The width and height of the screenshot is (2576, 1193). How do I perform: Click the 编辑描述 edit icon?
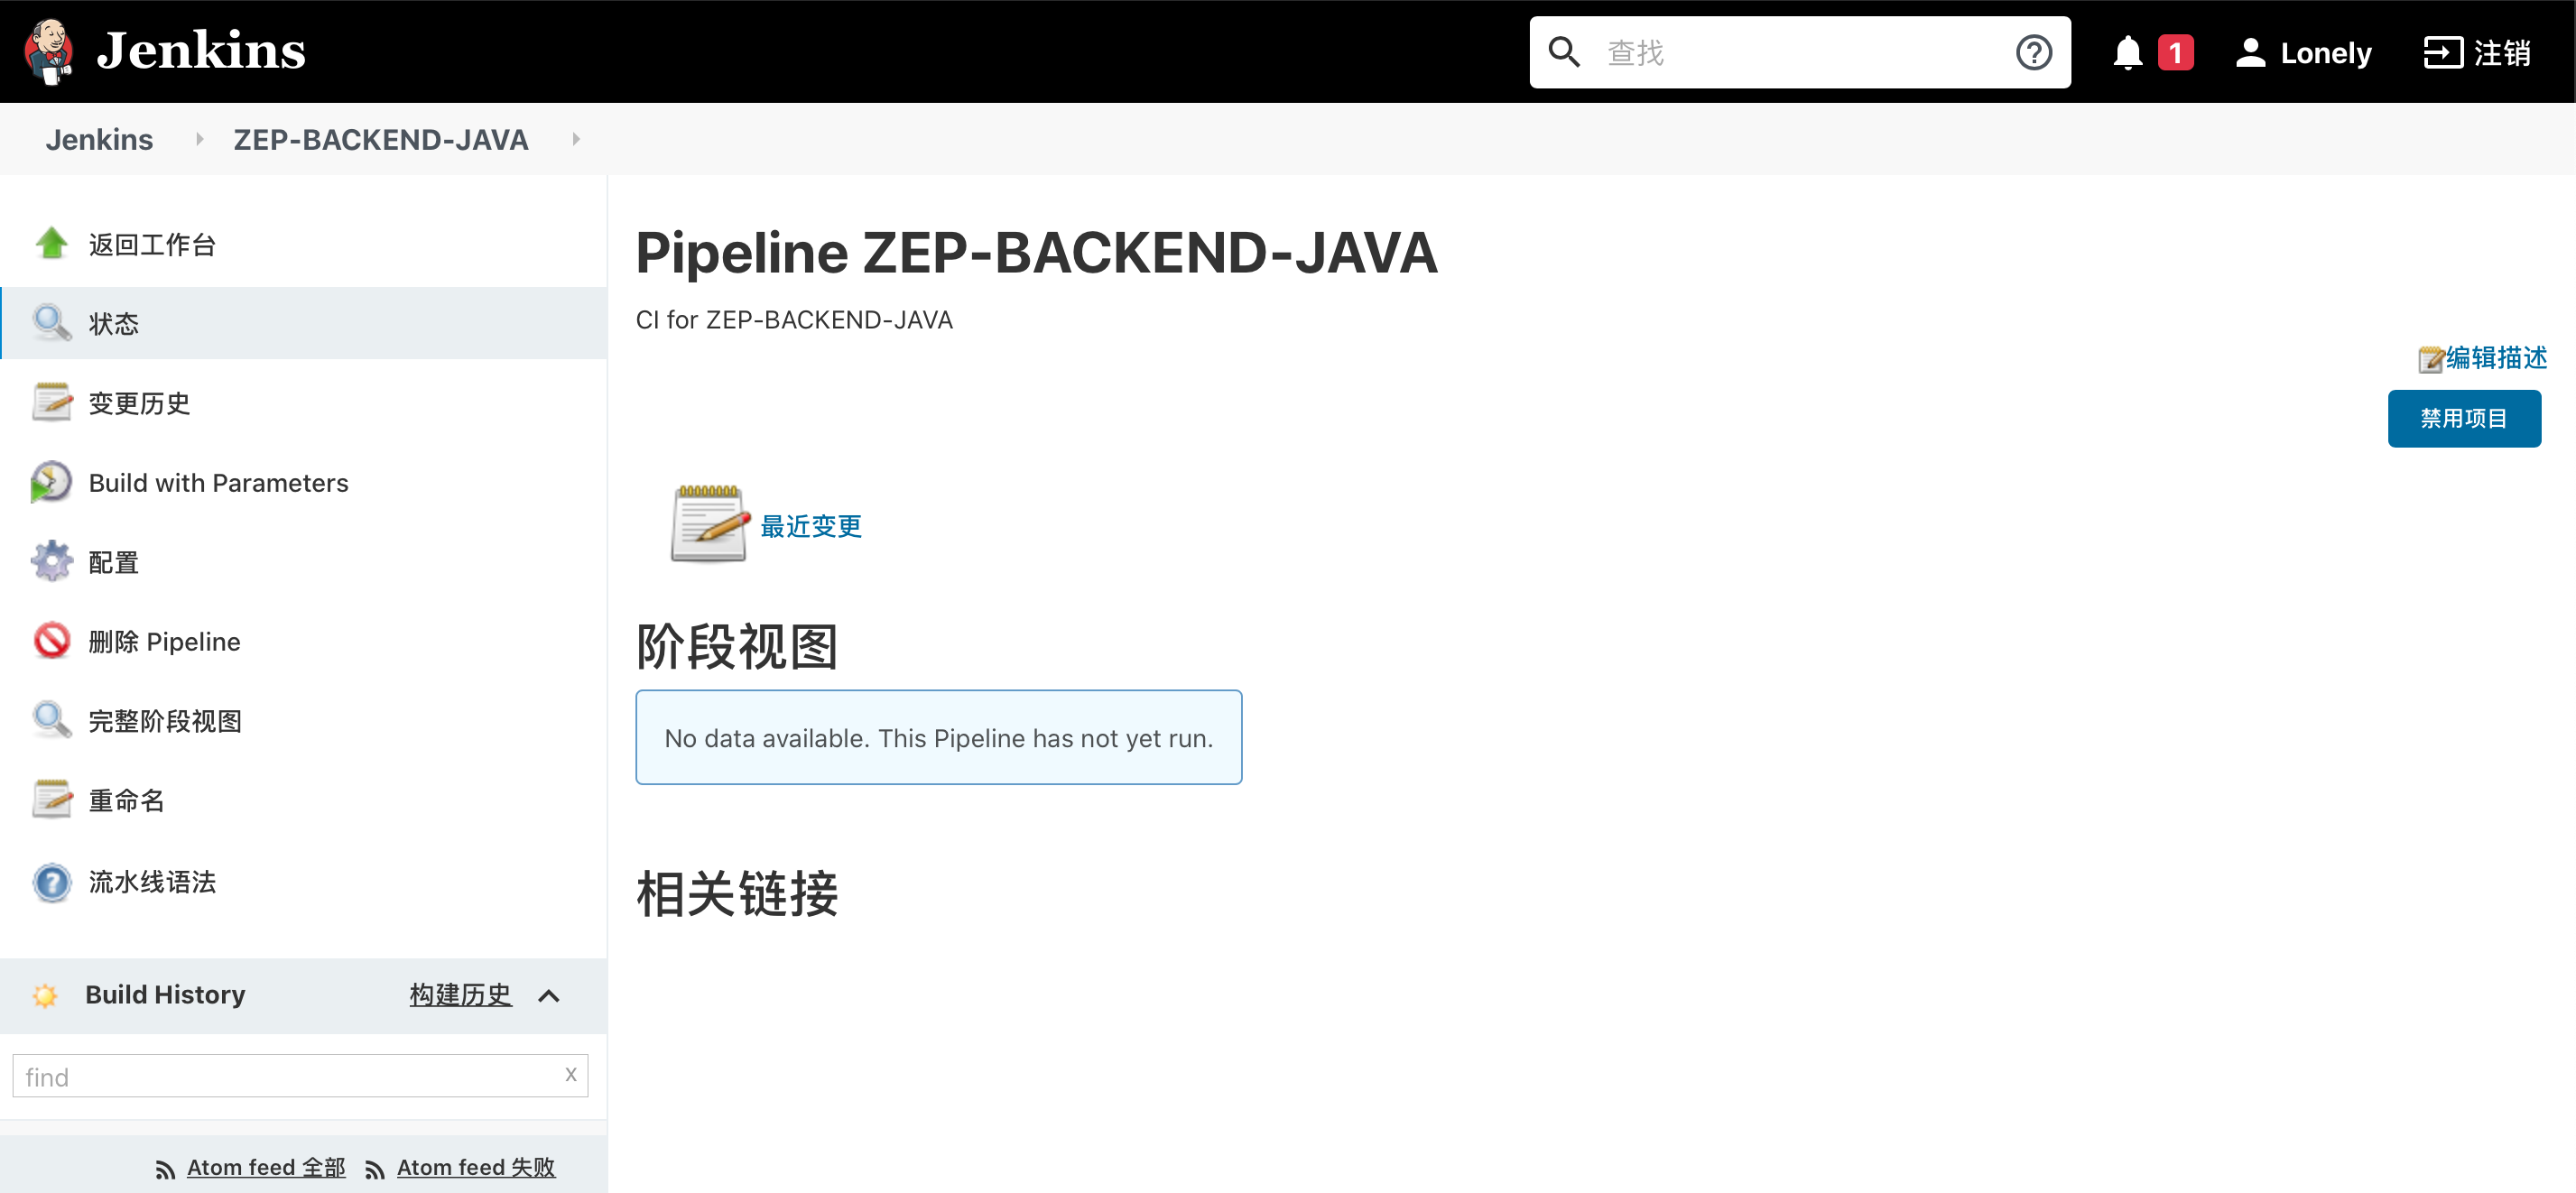[x=2431, y=359]
